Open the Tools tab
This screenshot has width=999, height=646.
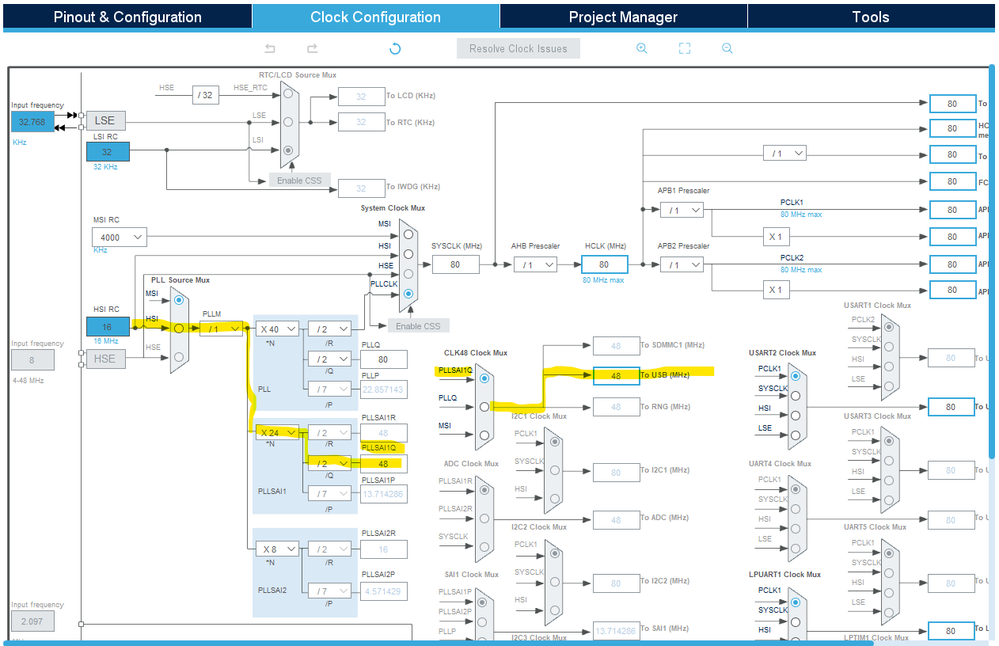point(870,17)
